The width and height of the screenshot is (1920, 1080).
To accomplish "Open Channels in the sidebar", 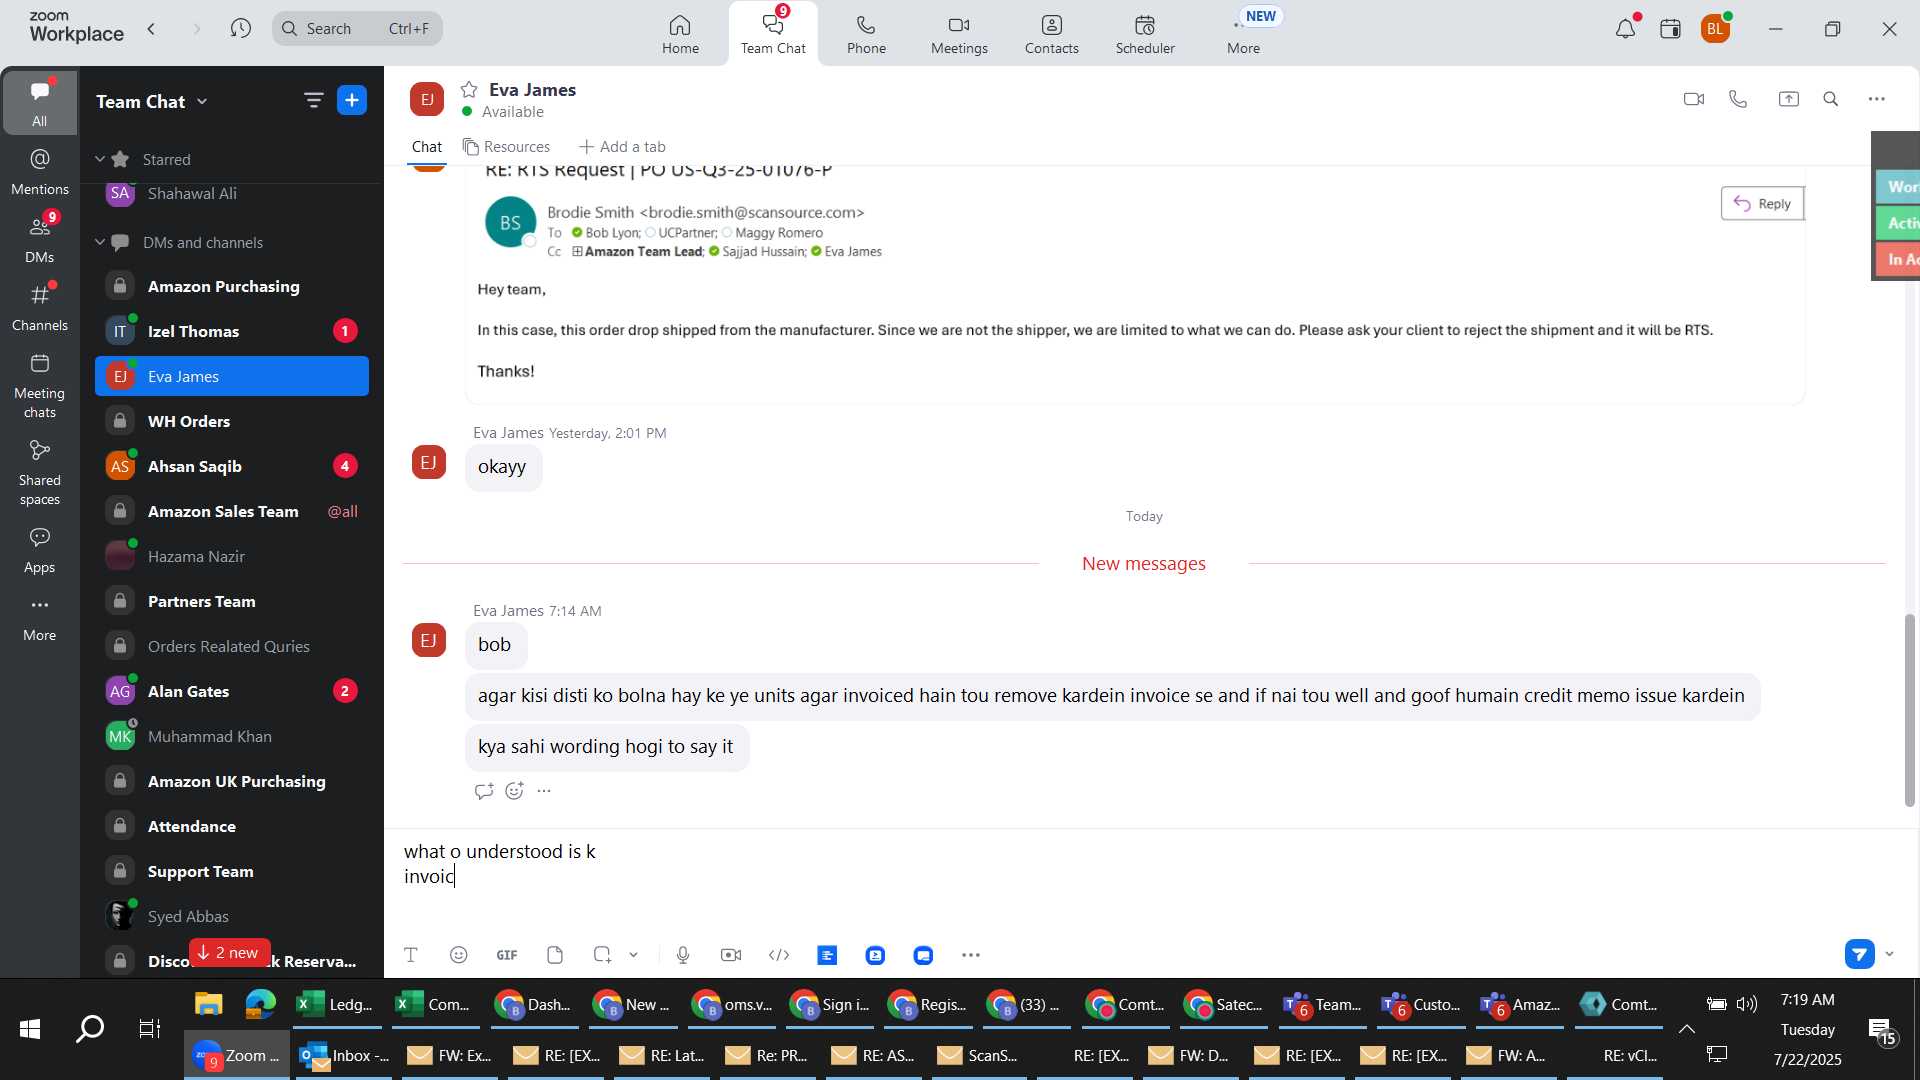I will pyautogui.click(x=39, y=307).
